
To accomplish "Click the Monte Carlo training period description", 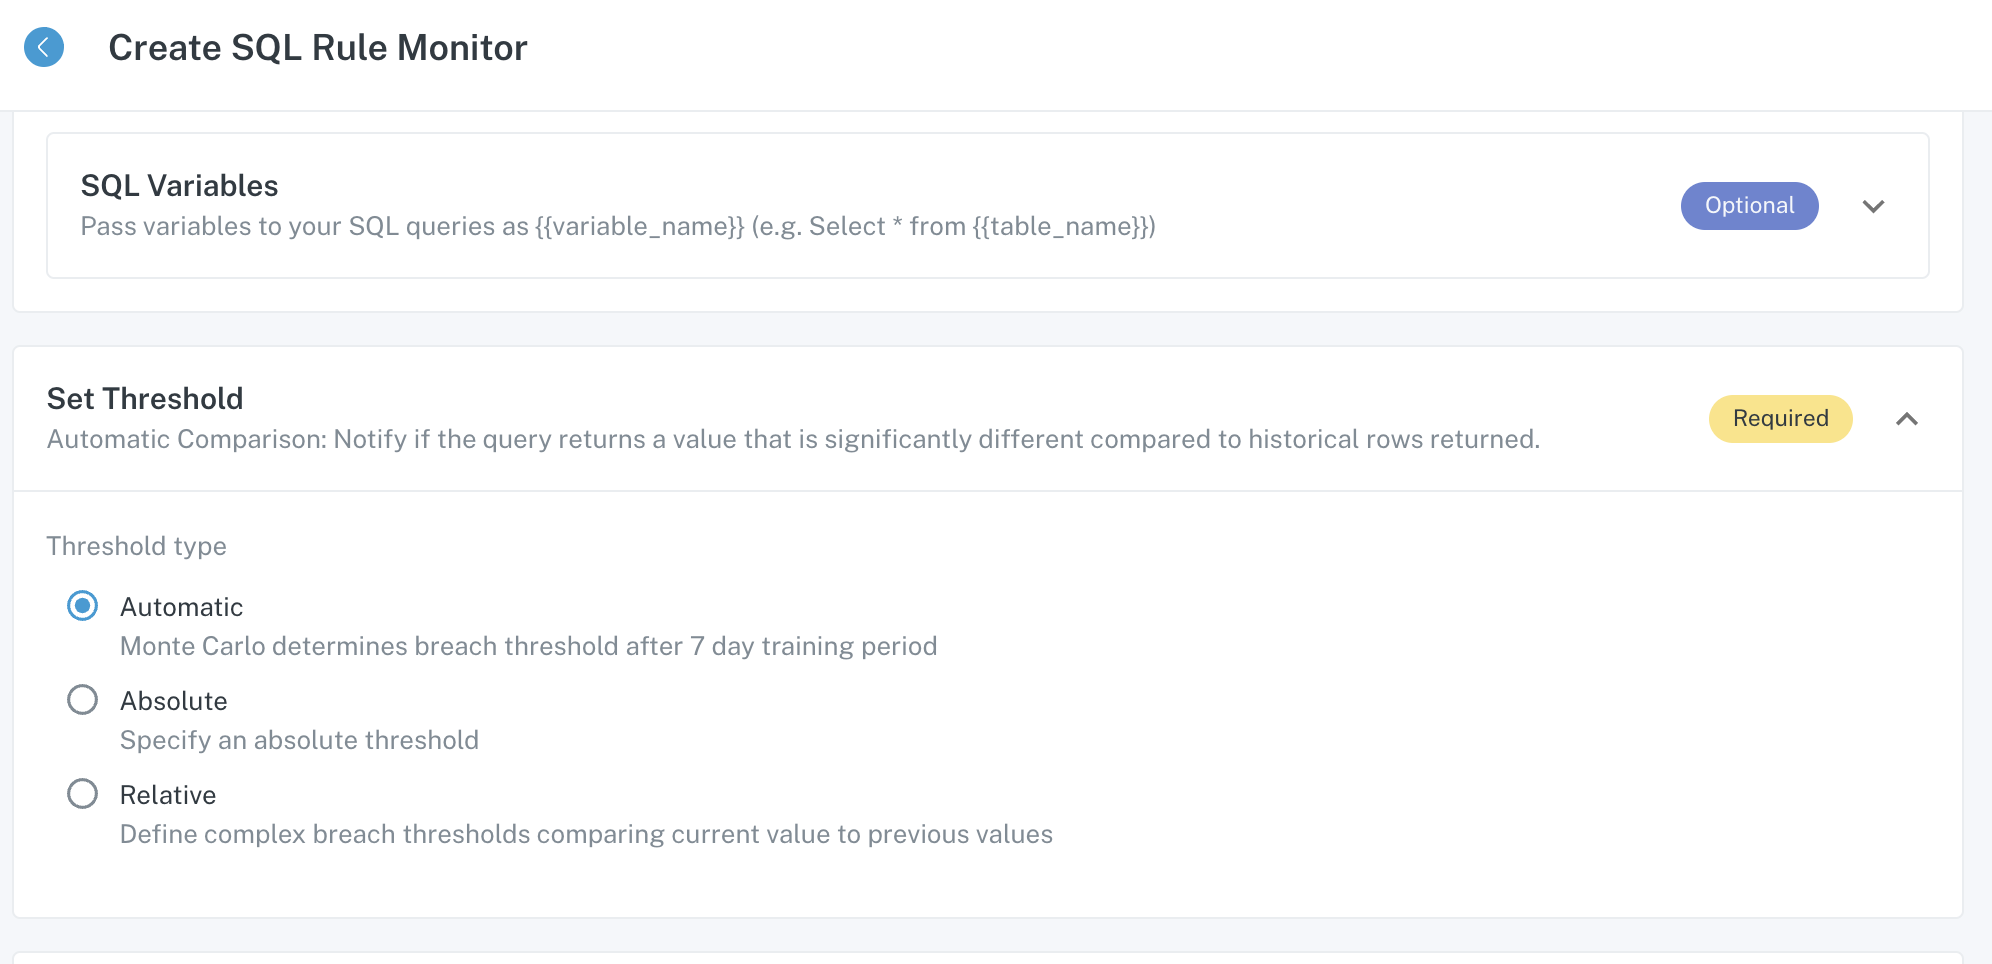I will pyautogui.click(x=528, y=646).
